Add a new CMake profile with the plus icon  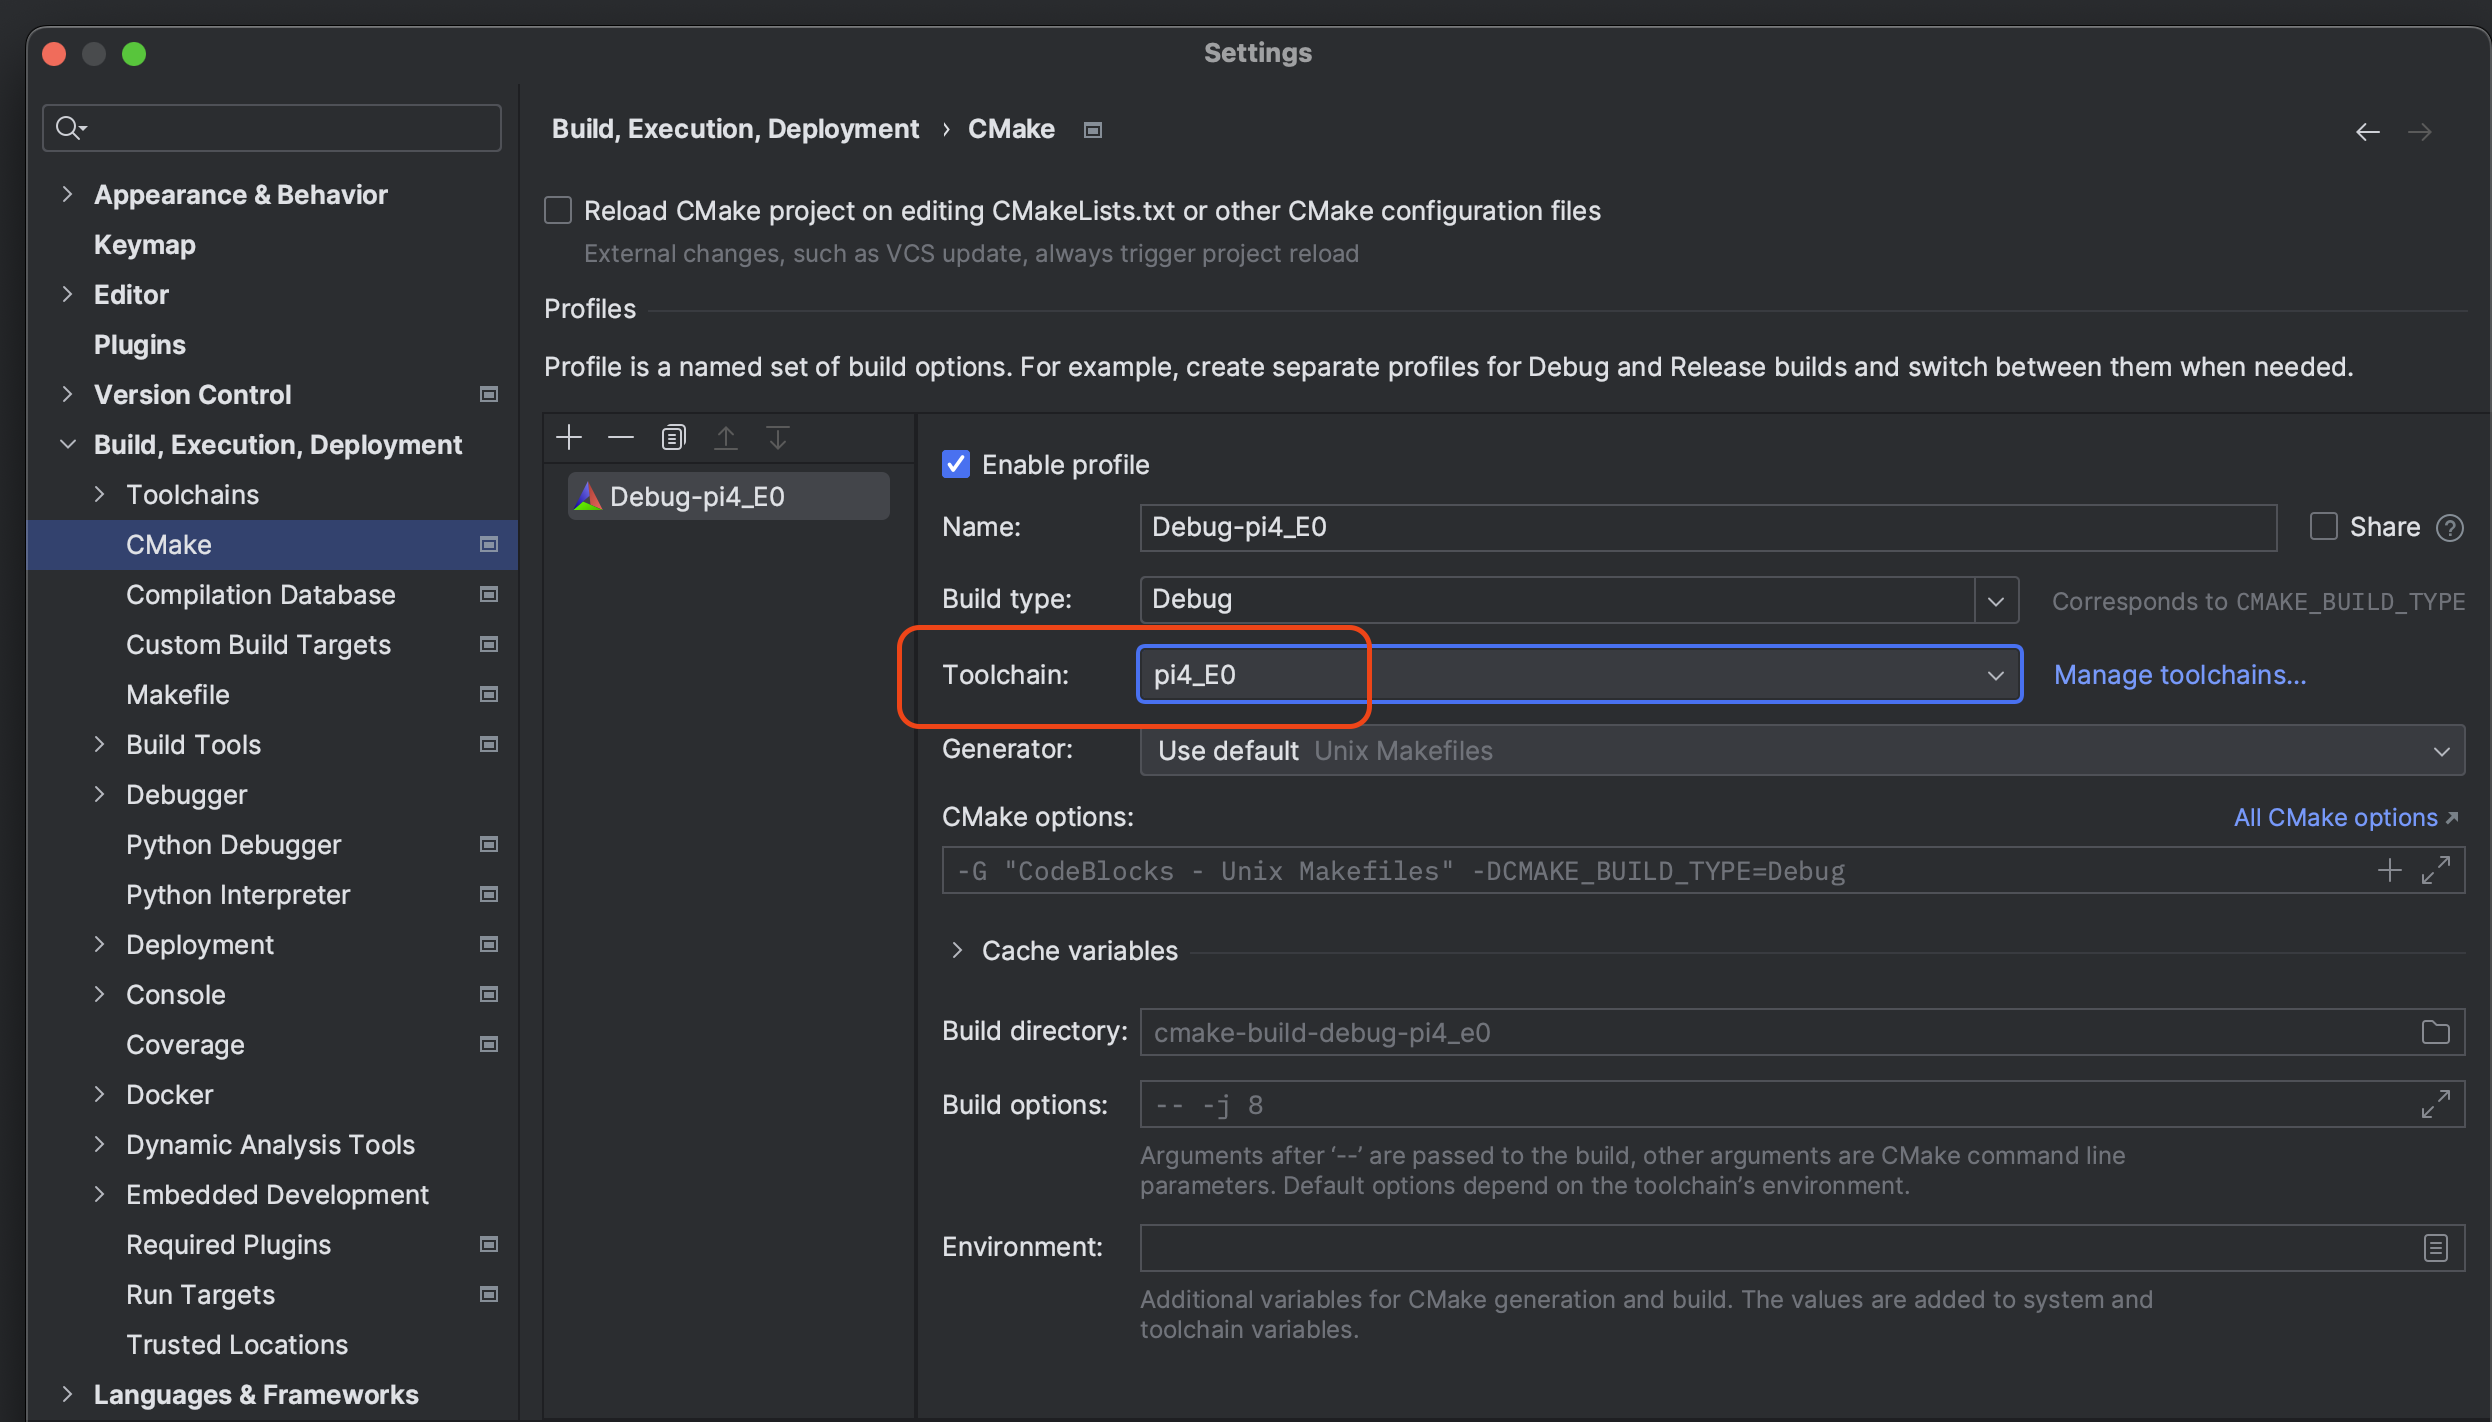point(569,437)
